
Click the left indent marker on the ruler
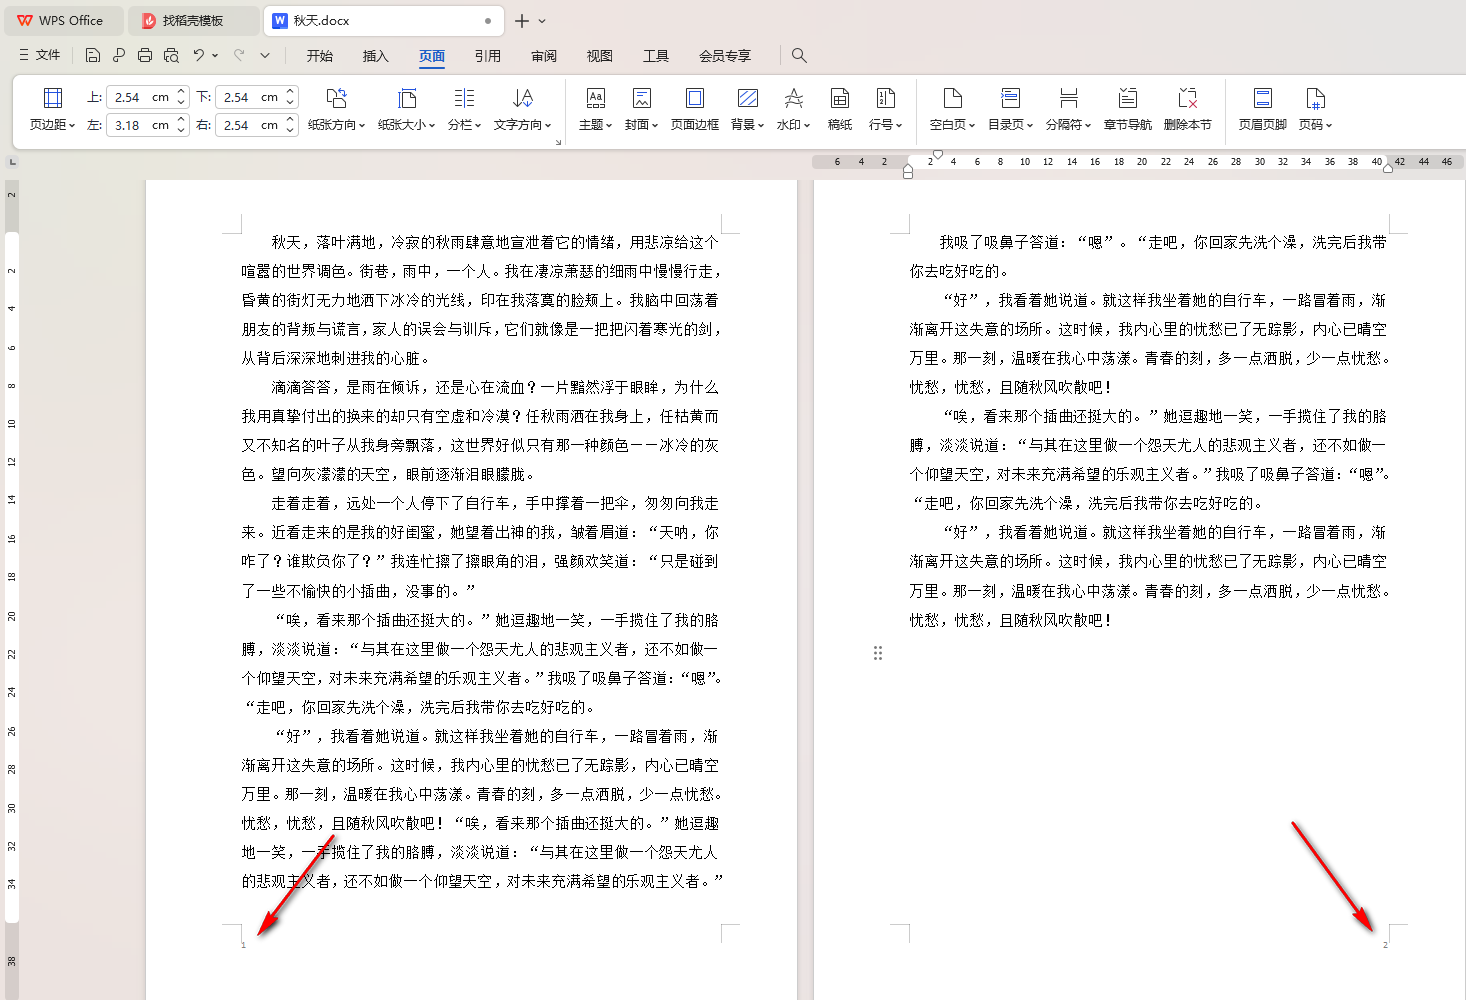[x=908, y=172]
